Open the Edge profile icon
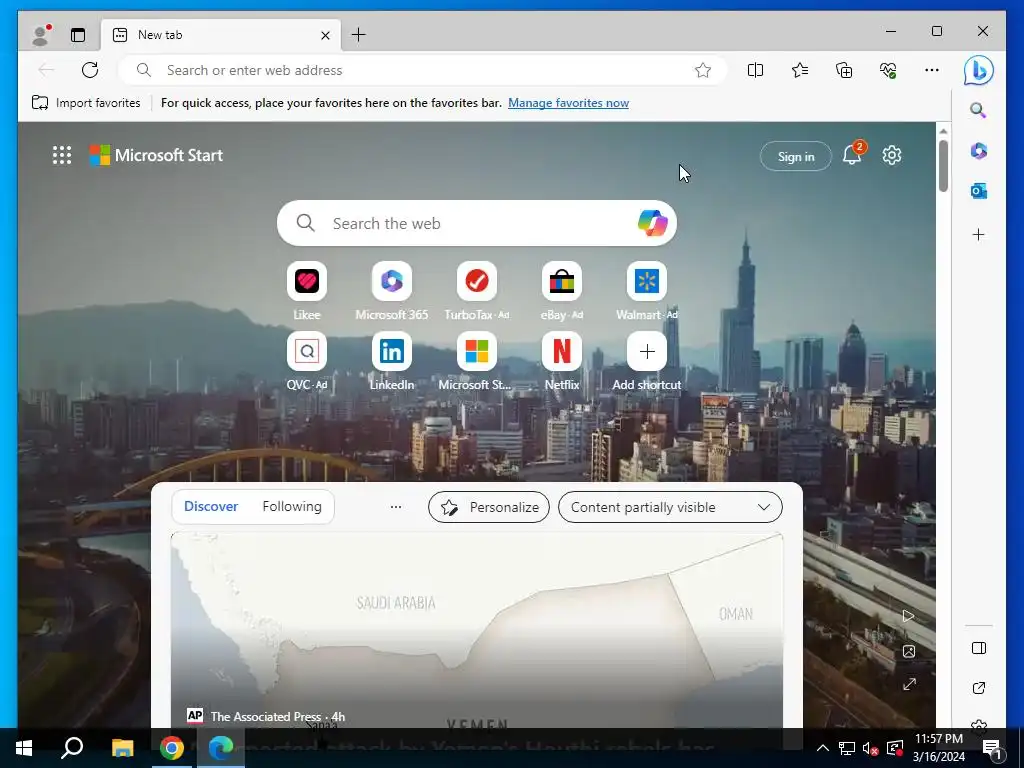 click(41, 35)
